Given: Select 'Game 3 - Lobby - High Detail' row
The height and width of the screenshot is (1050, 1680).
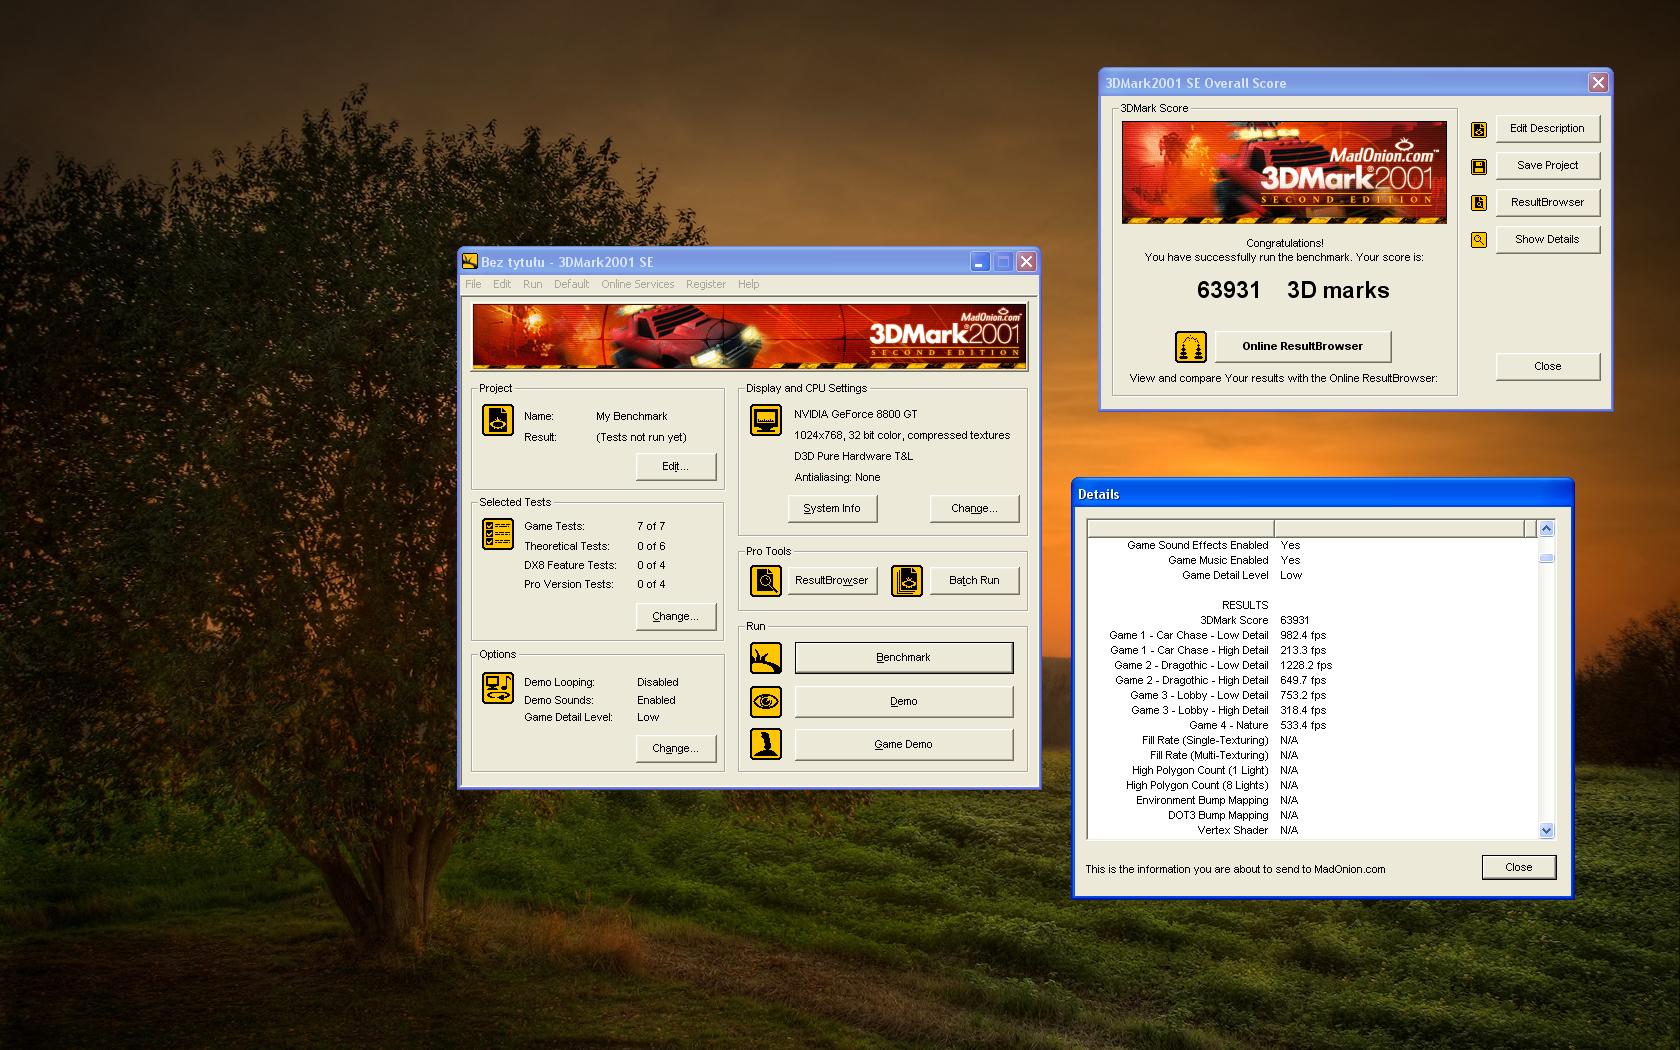Looking at the screenshot, I should coord(1312,710).
